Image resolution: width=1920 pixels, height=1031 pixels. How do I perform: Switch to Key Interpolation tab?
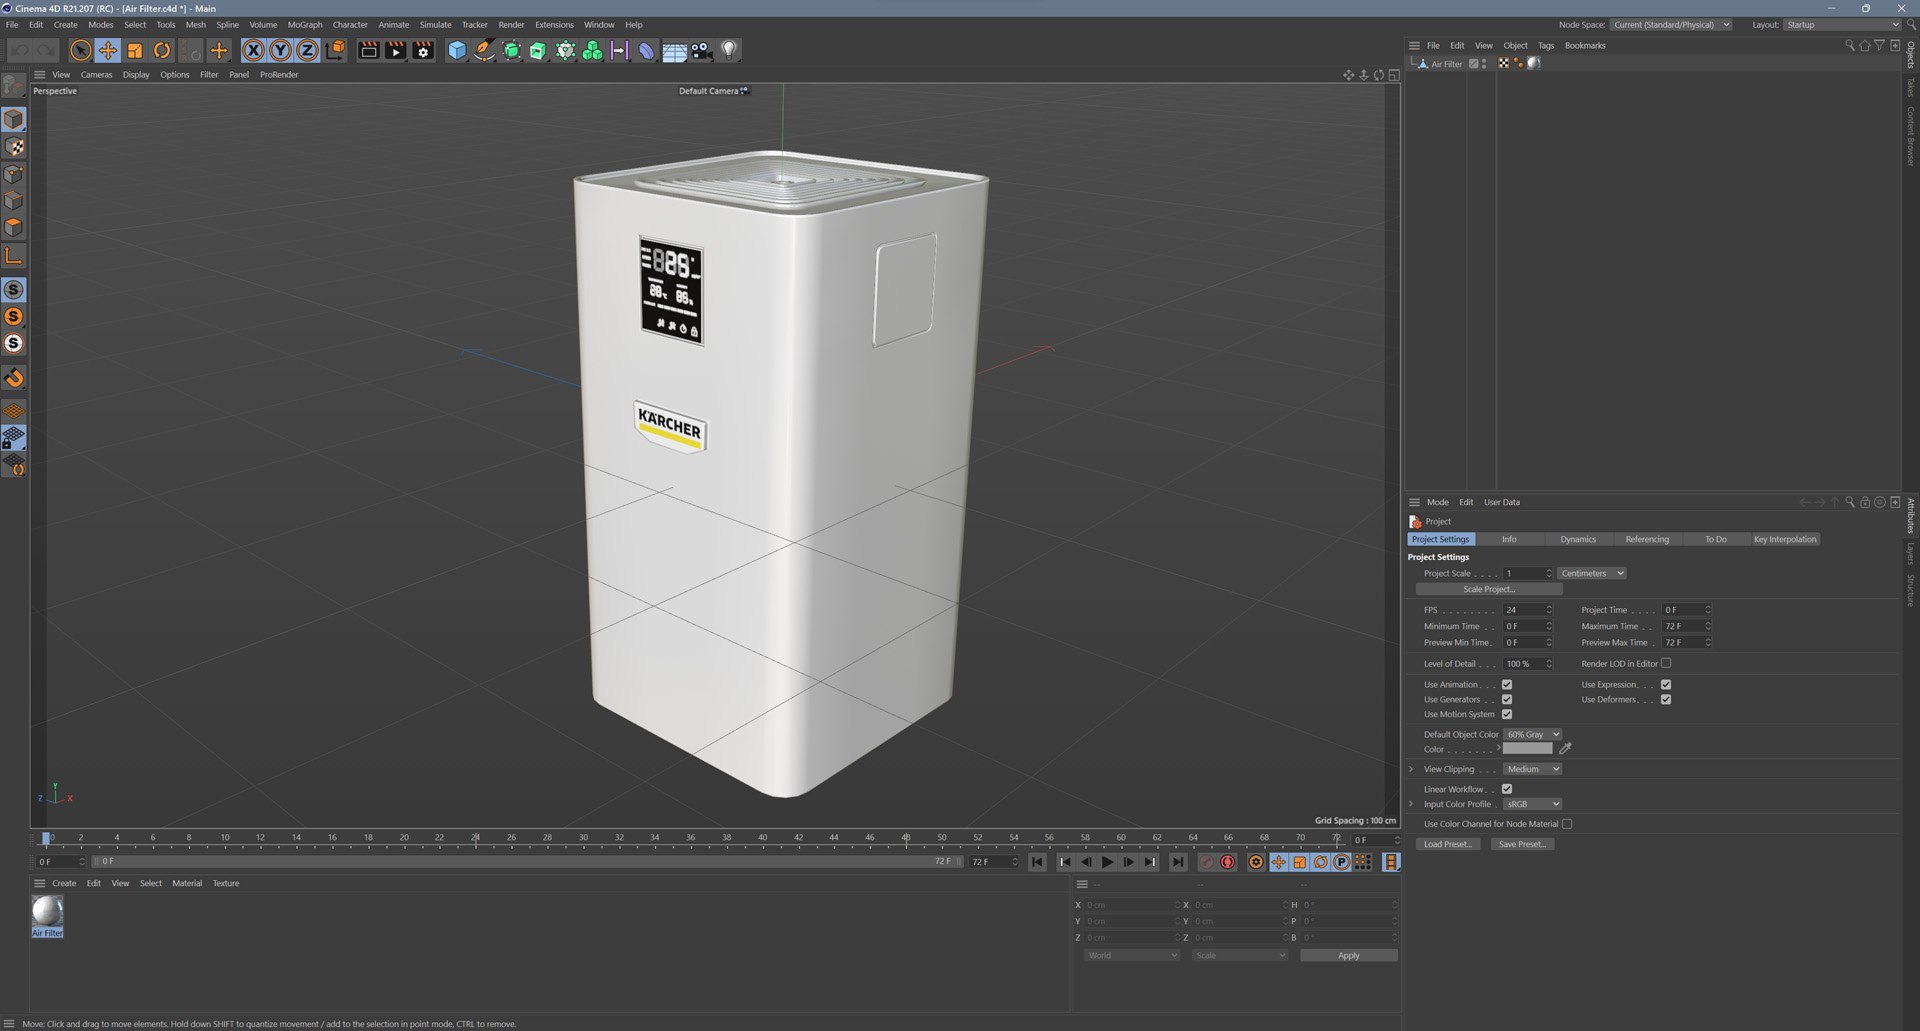coord(1785,540)
